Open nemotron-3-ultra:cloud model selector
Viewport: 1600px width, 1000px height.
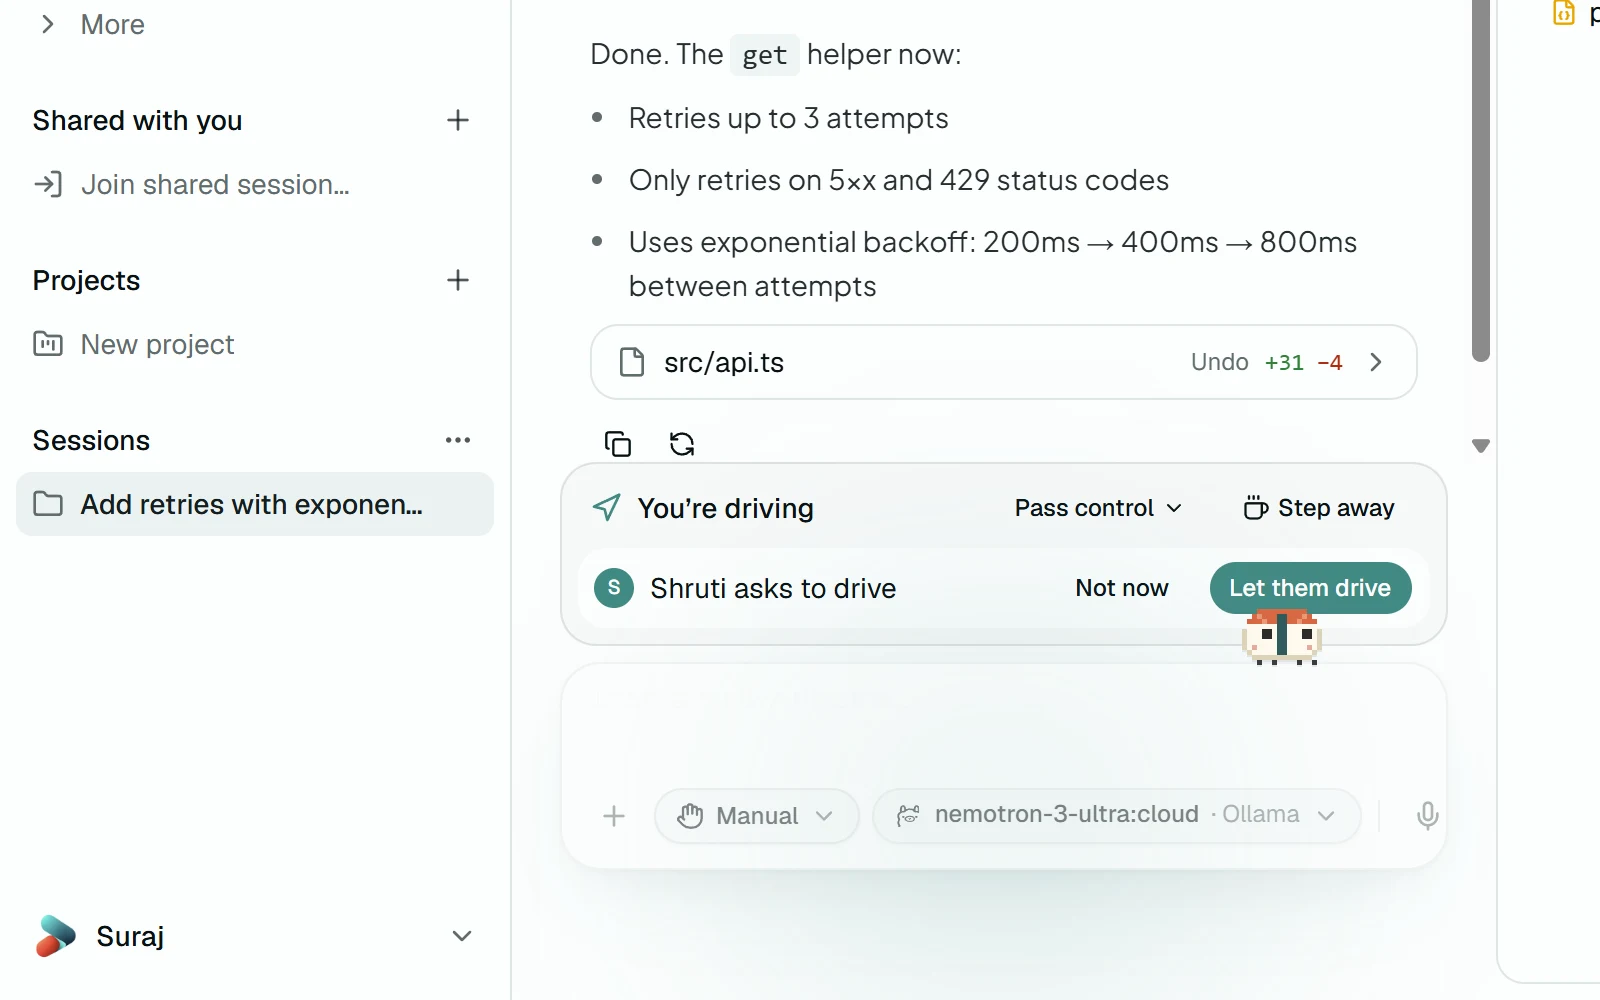[x=1117, y=816]
